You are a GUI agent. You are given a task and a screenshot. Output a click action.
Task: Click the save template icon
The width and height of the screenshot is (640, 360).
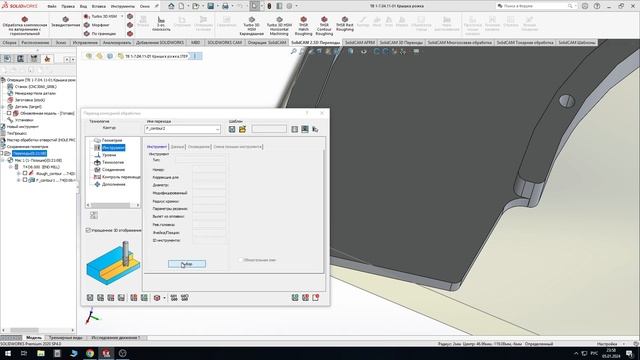(x=232, y=129)
